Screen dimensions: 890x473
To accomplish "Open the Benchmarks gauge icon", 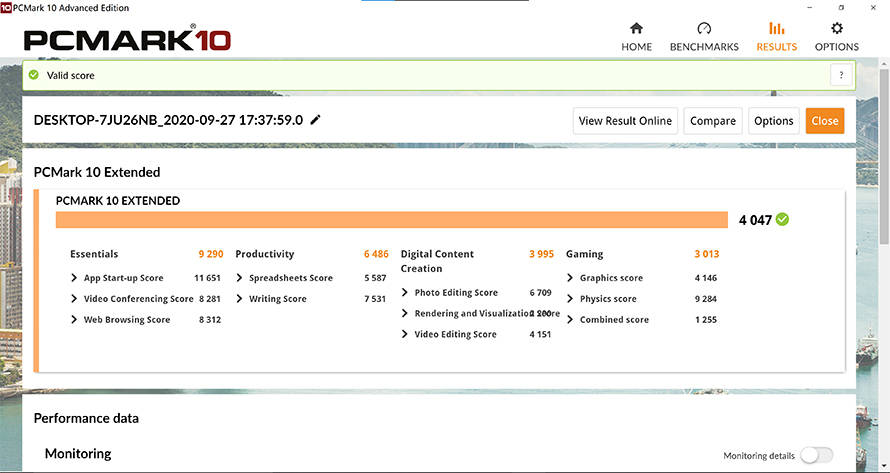I will pos(704,28).
